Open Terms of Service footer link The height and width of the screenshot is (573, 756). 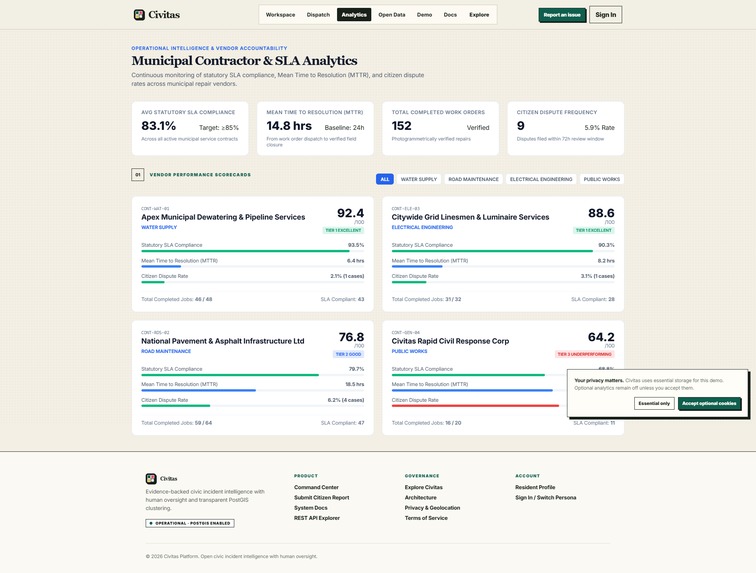pos(426,518)
